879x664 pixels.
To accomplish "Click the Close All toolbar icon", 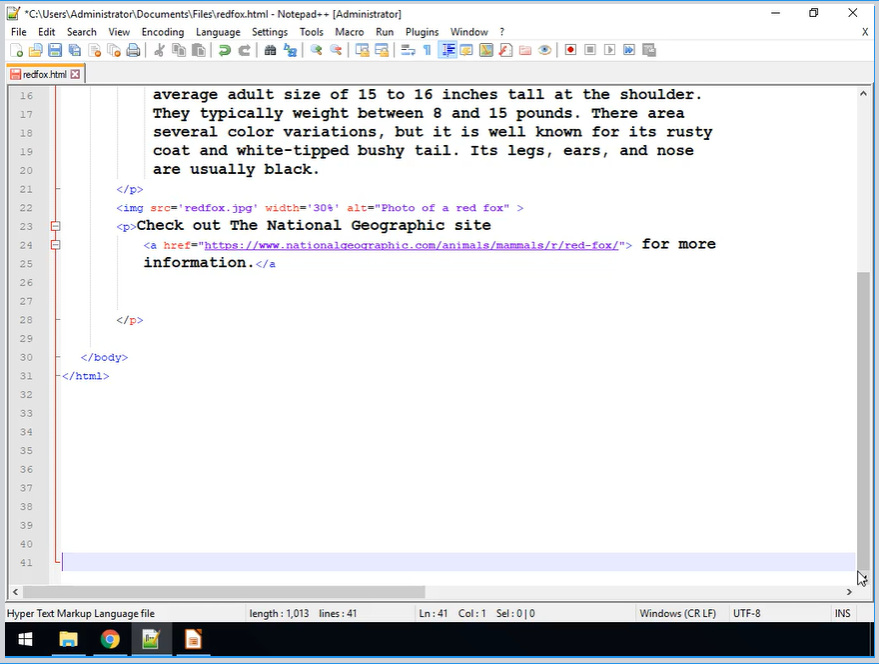I will pyautogui.click(x=114, y=50).
